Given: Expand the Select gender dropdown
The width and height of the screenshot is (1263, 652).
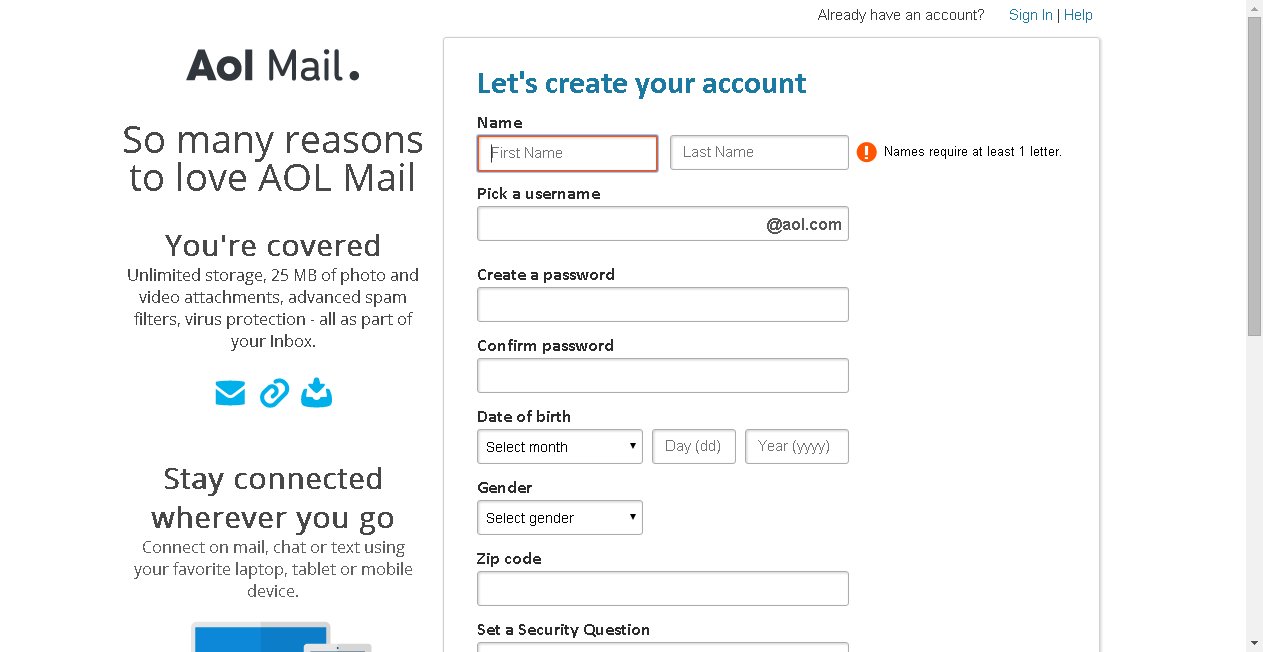Looking at the screenshot, I should tap(560, 518).
